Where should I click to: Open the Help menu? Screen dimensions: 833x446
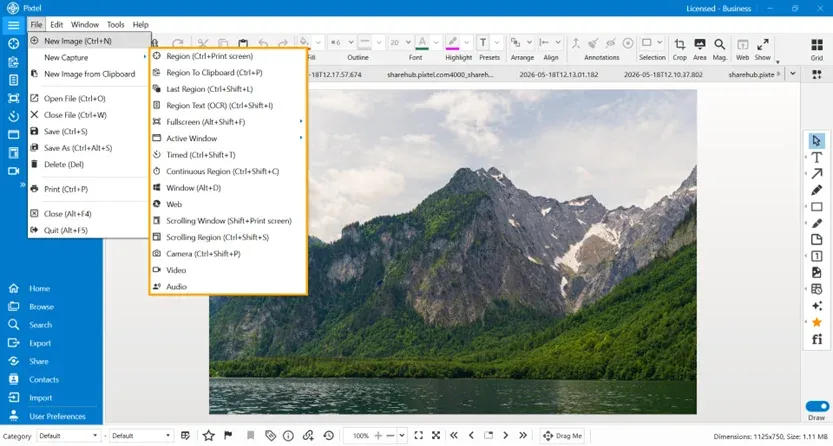[x=140, y=24]
